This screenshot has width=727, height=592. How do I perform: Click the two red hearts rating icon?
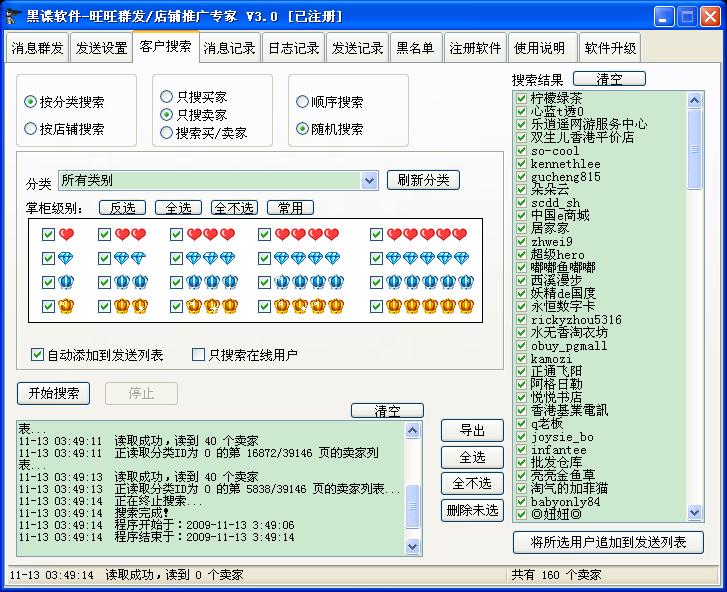(x=130, y=234)
